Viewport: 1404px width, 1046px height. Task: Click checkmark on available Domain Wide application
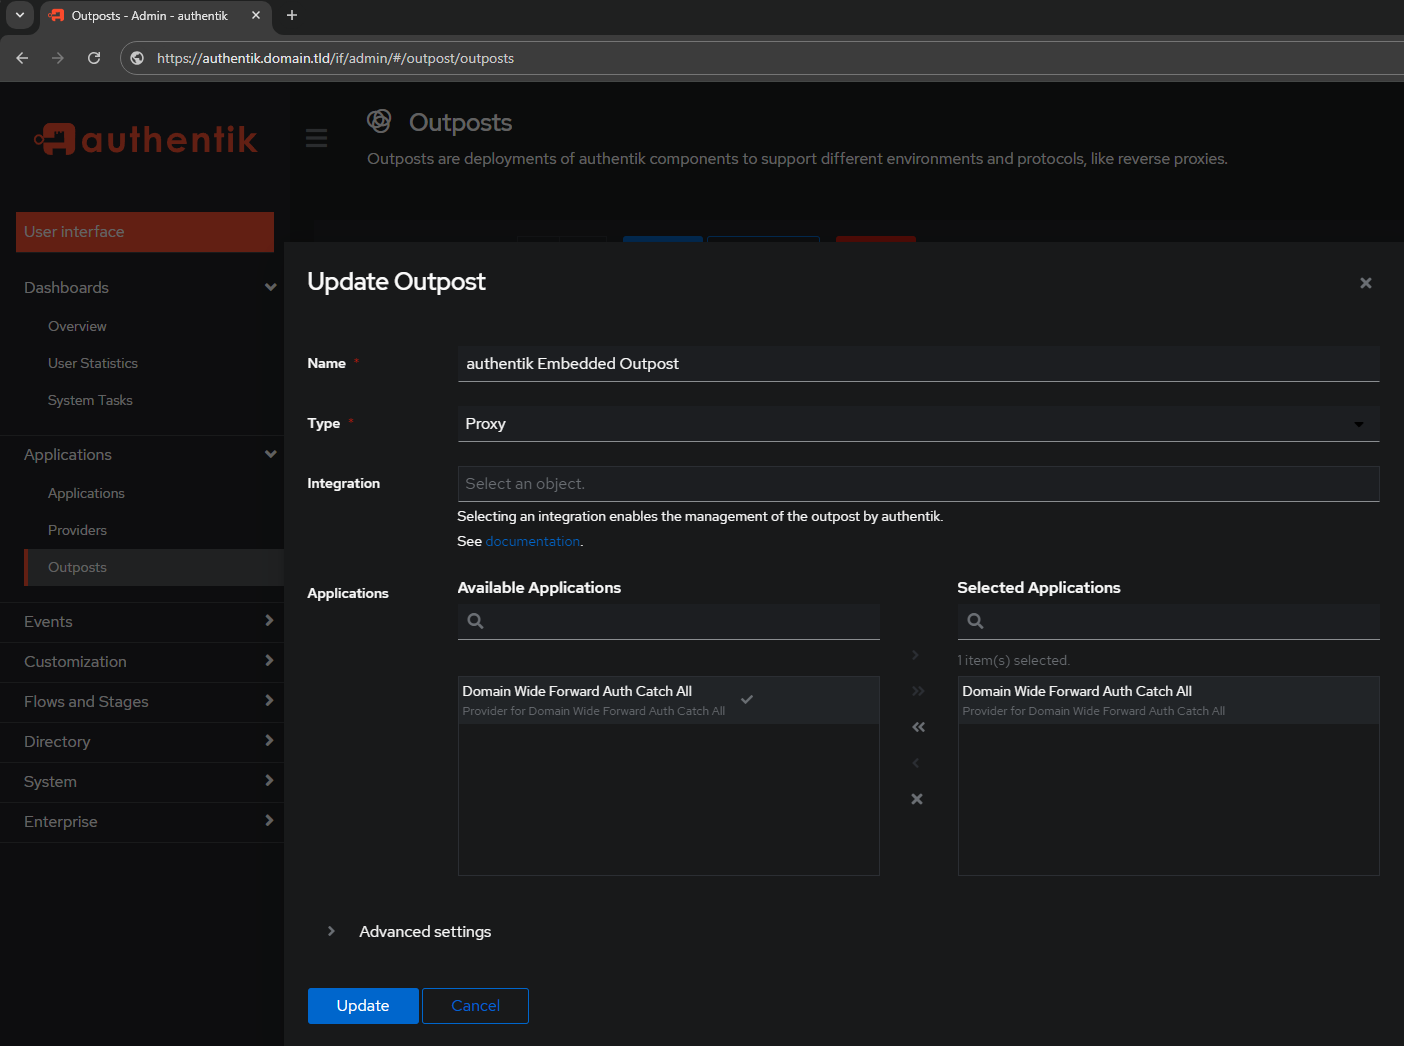tap(747, 699)
